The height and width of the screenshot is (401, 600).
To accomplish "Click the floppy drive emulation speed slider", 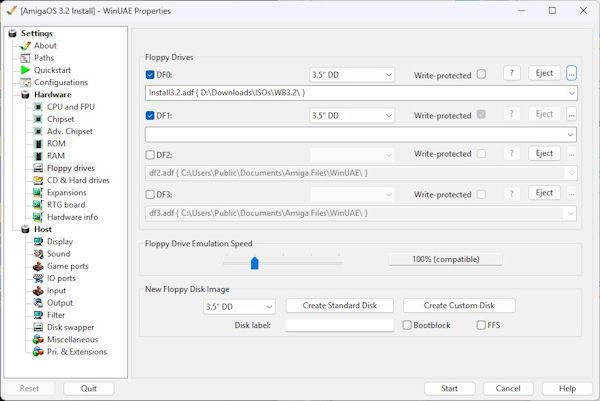I will pos(255,263).
